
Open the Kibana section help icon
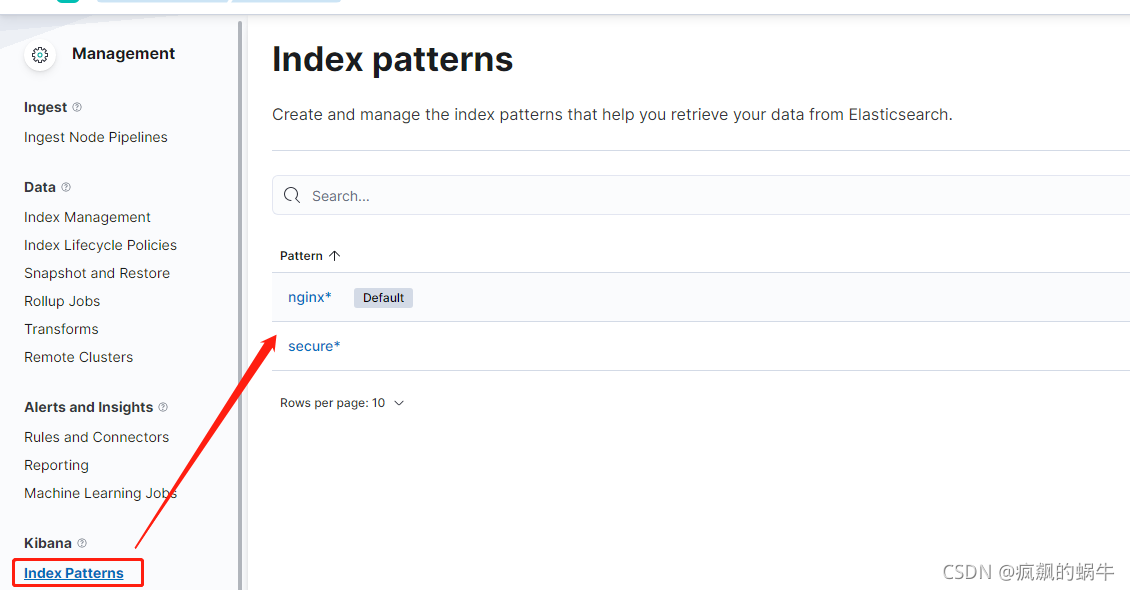[82, 543]
